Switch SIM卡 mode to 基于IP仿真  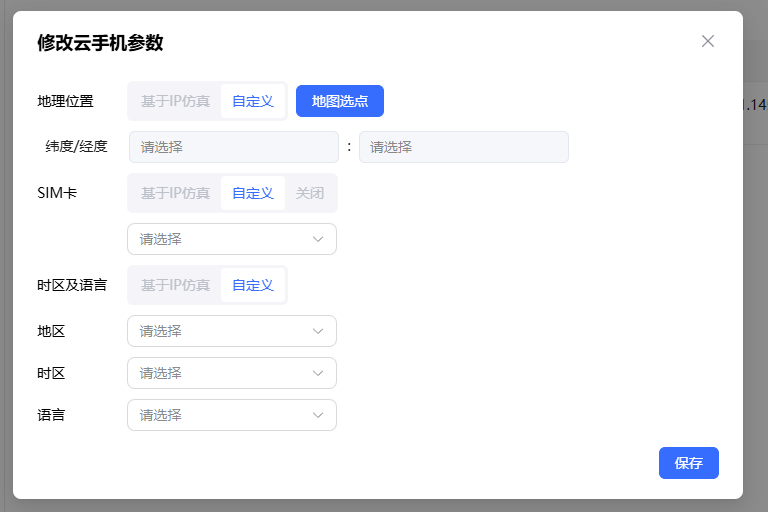click(175, 193)
